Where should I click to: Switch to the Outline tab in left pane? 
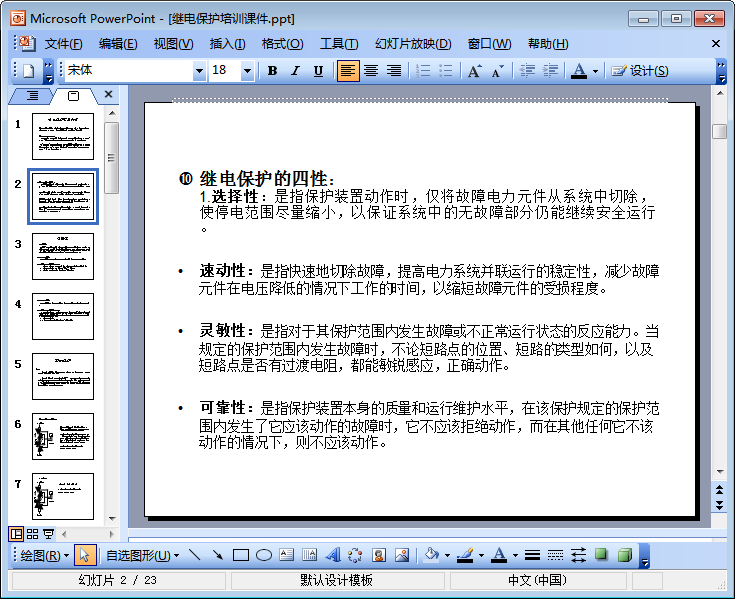tap(32, 96)
